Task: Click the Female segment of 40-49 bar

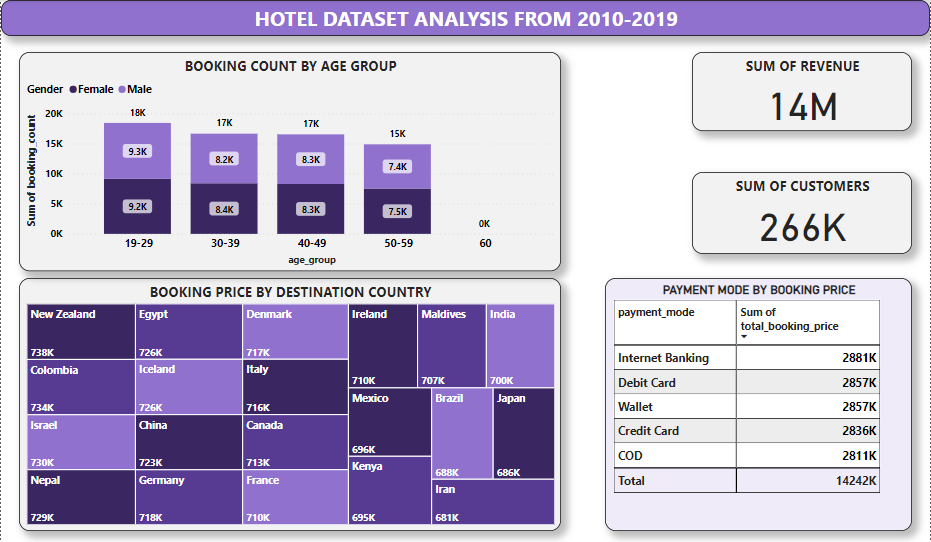Action: (310, 209)
